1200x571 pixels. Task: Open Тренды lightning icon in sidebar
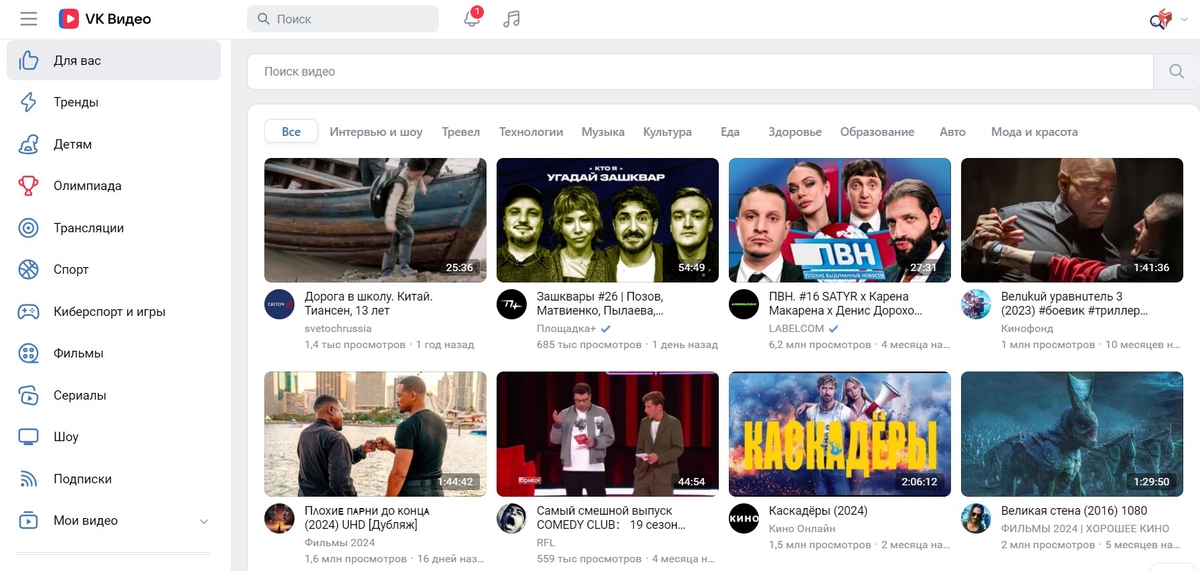pos(30,102)
